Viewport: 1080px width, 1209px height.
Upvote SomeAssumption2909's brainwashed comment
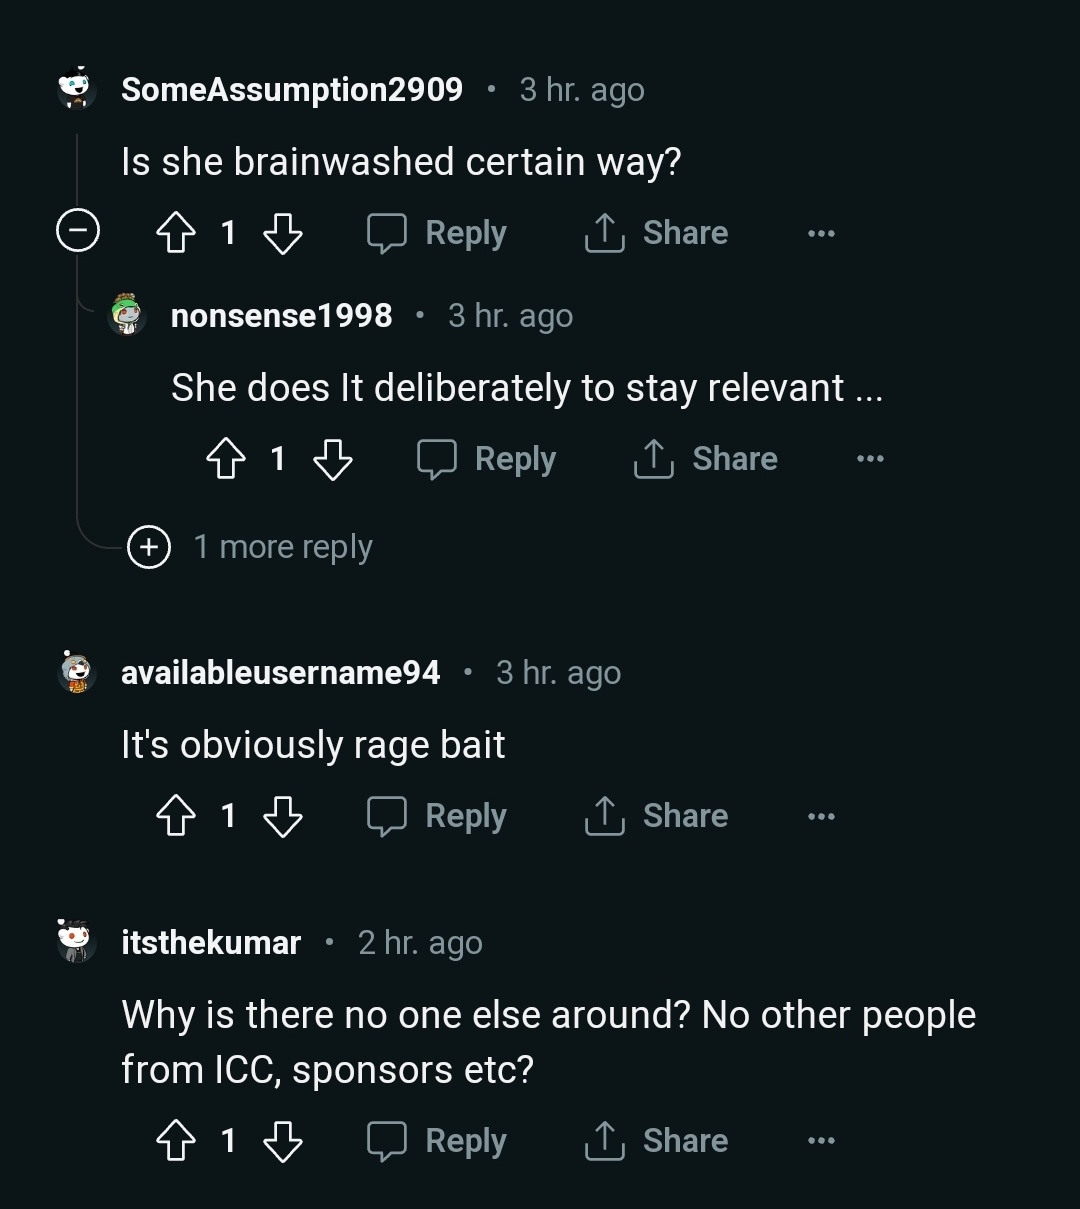pyautogui.click(x=176, y=234)
